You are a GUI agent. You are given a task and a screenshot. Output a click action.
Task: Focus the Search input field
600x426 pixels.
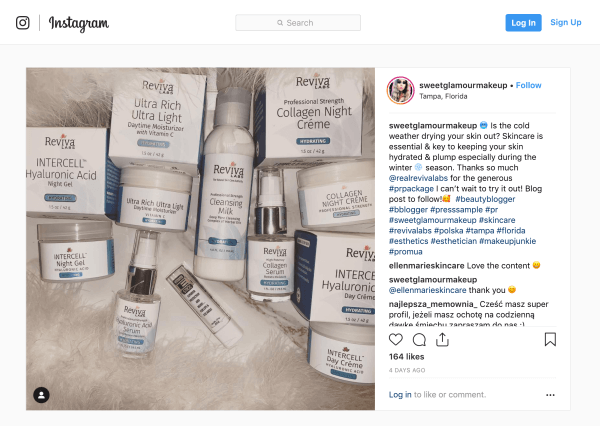[298, 23]
